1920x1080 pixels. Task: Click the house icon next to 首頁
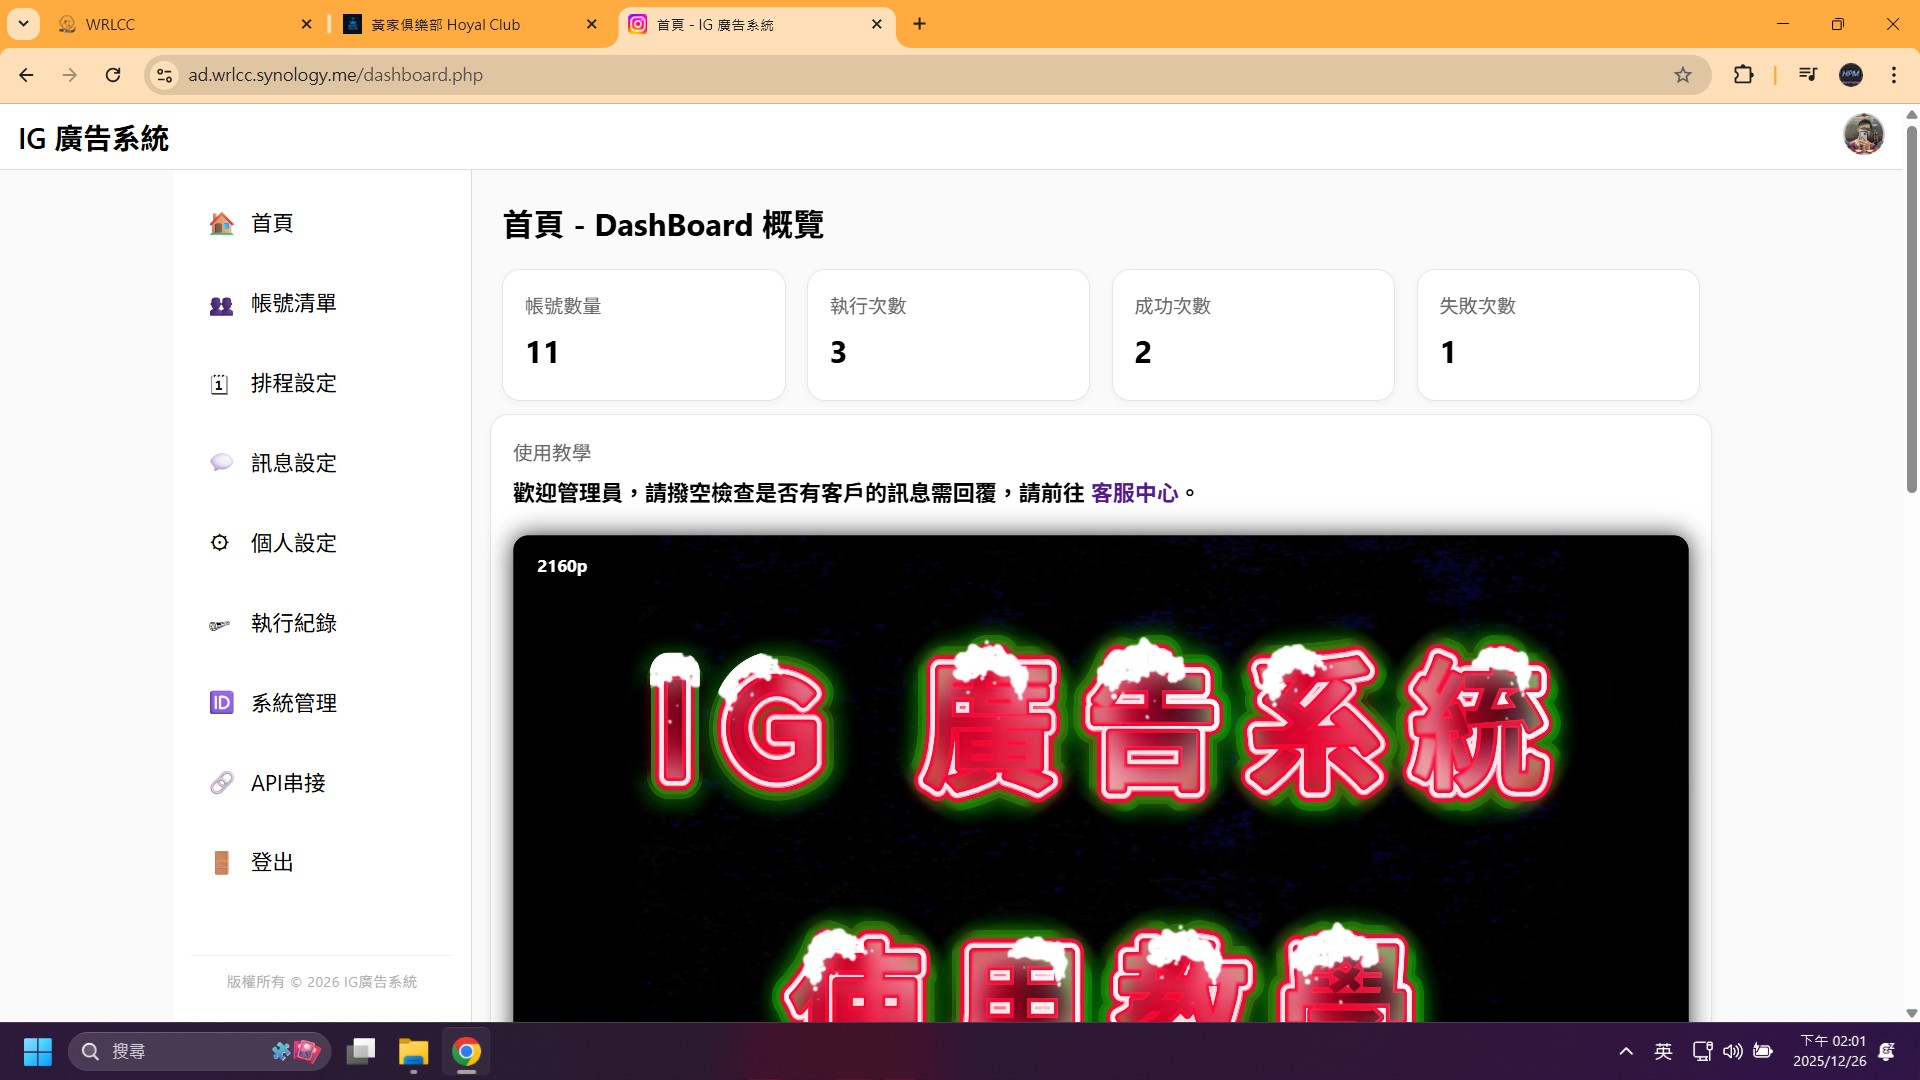(221, 223)
